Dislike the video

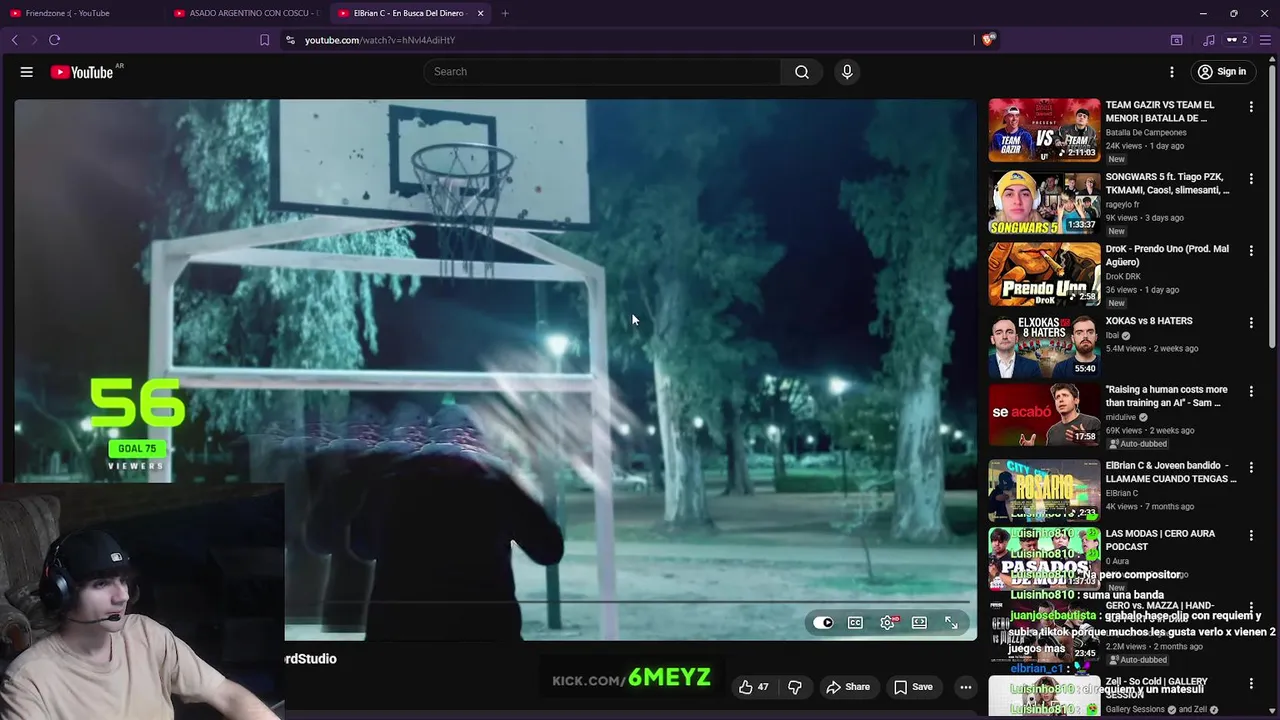795,687
